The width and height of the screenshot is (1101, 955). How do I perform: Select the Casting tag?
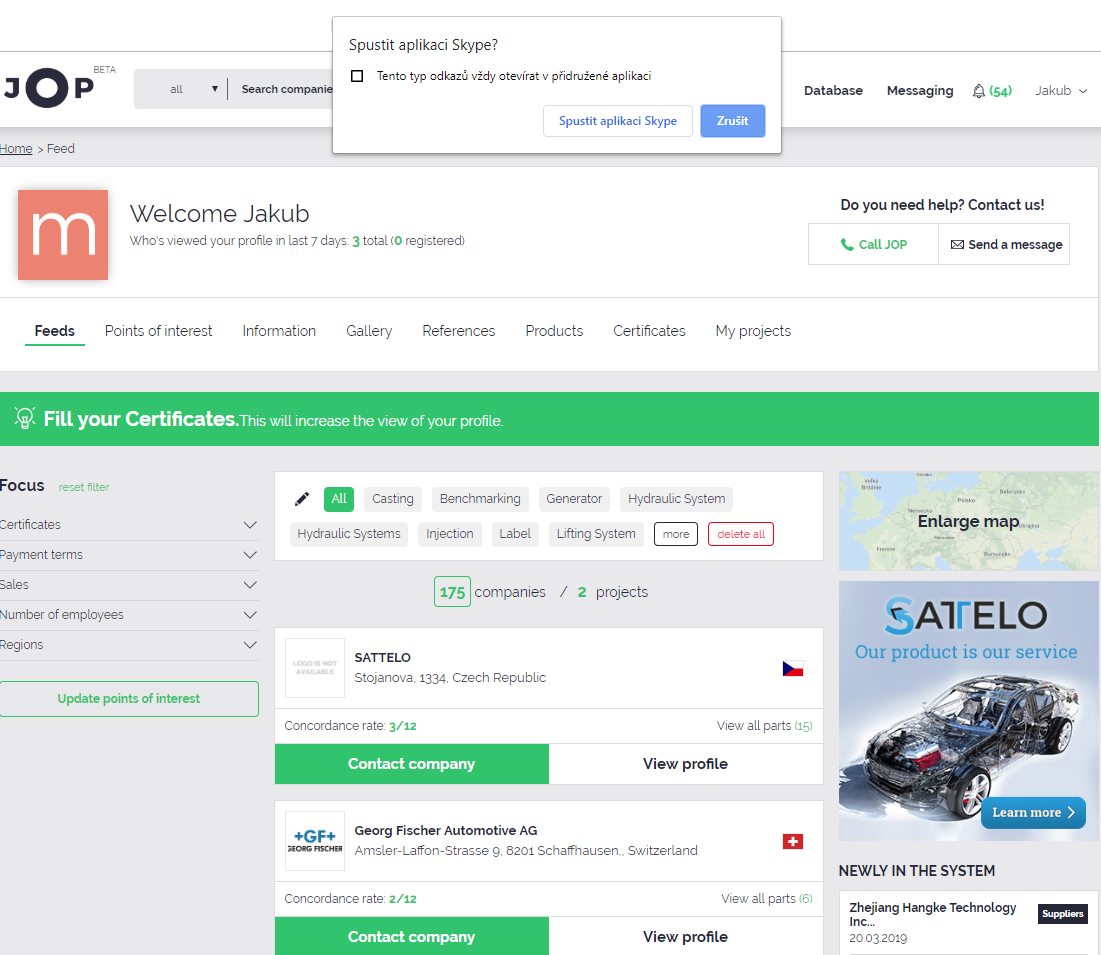[x=393, y=499]
